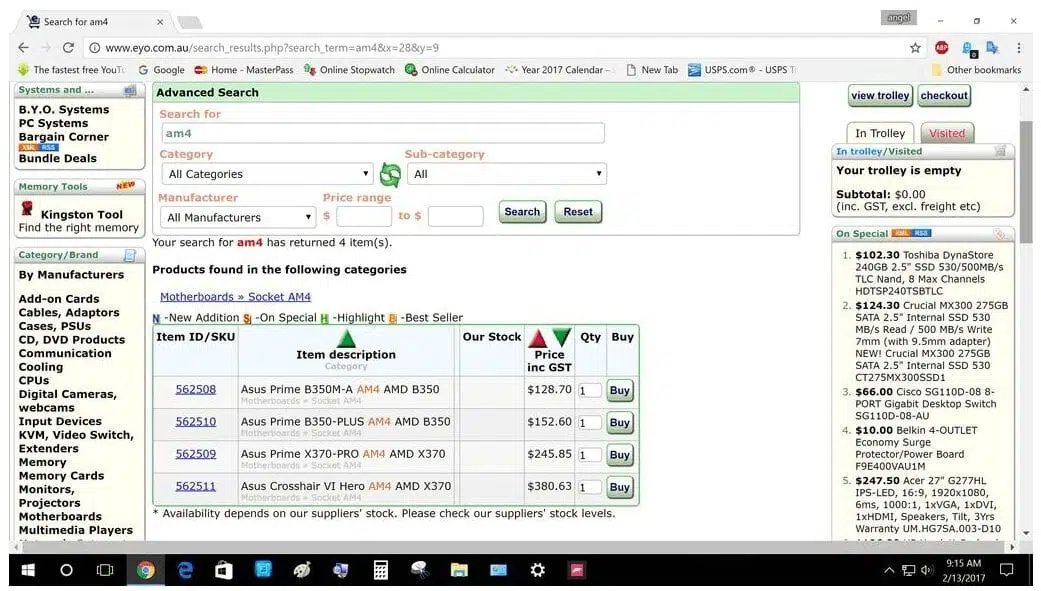Image resolution: width=1041 pixels, height=591 pixels.
Task: Browse the Motherboards category in sidebar
Action: pos(60,517)
